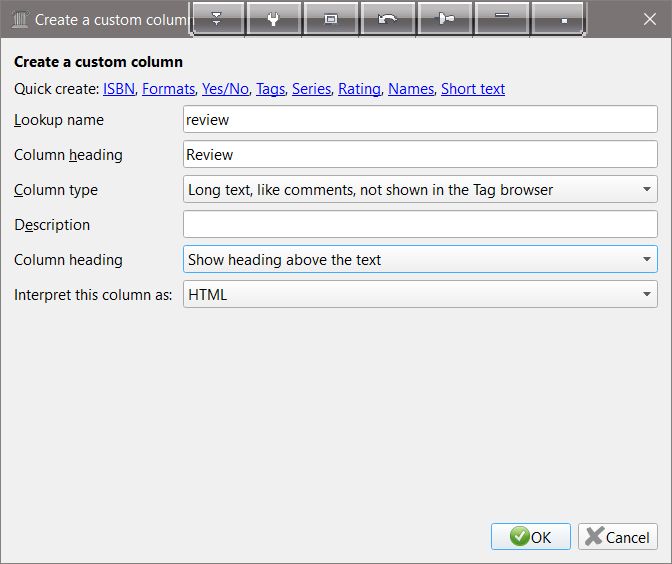Click the undo curved arrow icon

pyautogui.click(x=388, y=19)
